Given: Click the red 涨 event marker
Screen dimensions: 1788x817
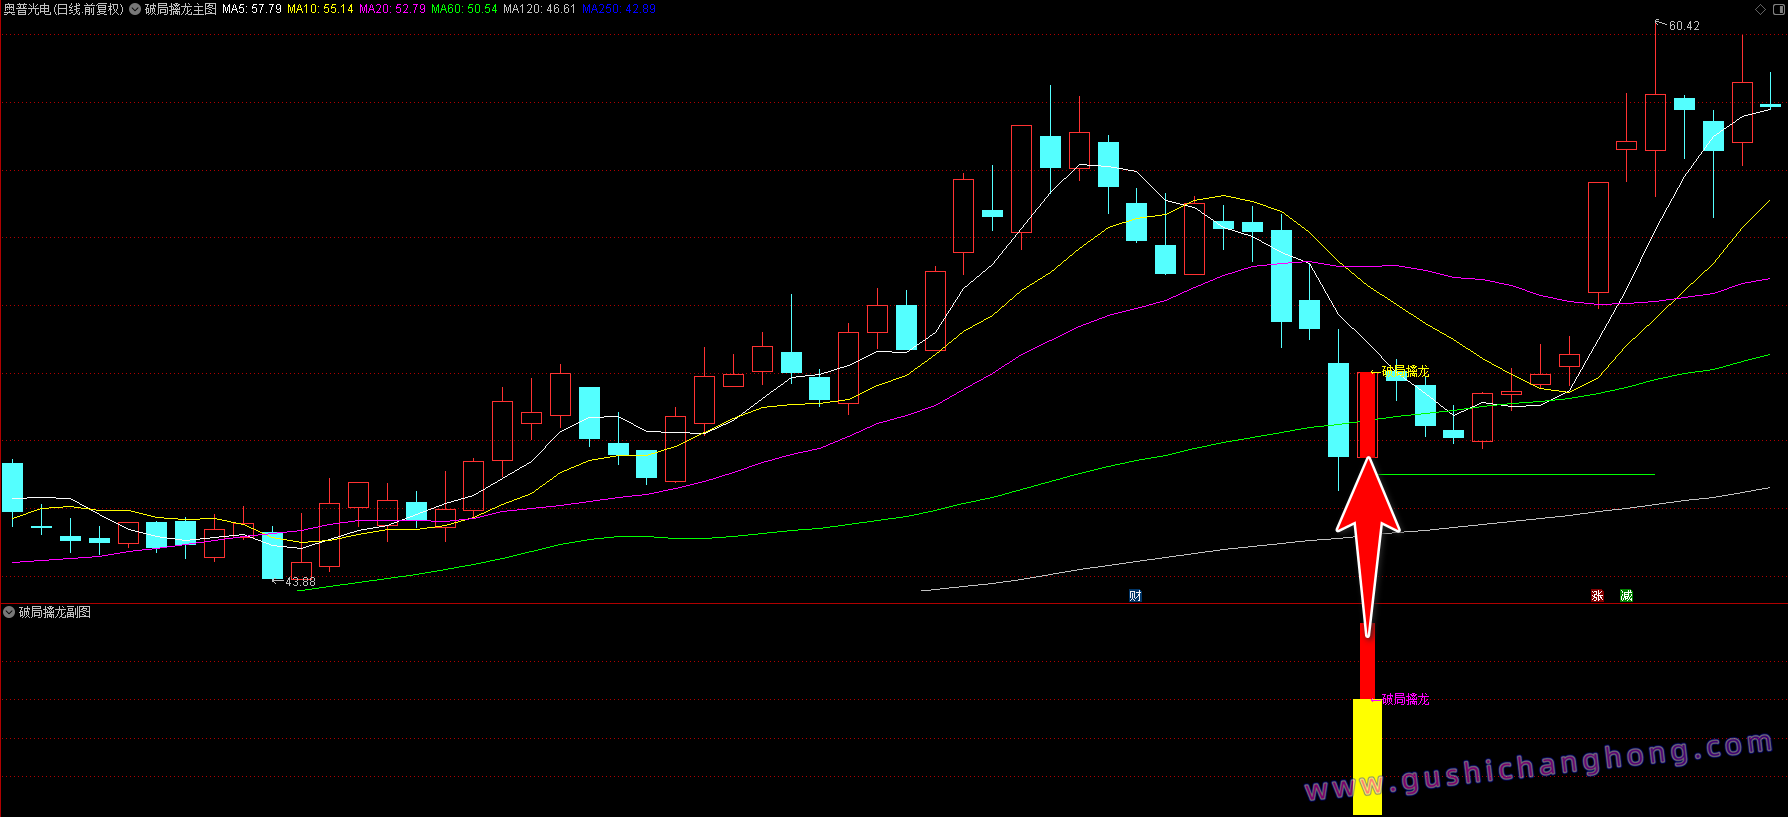Looking at the screenshot, I should 1597,596.
